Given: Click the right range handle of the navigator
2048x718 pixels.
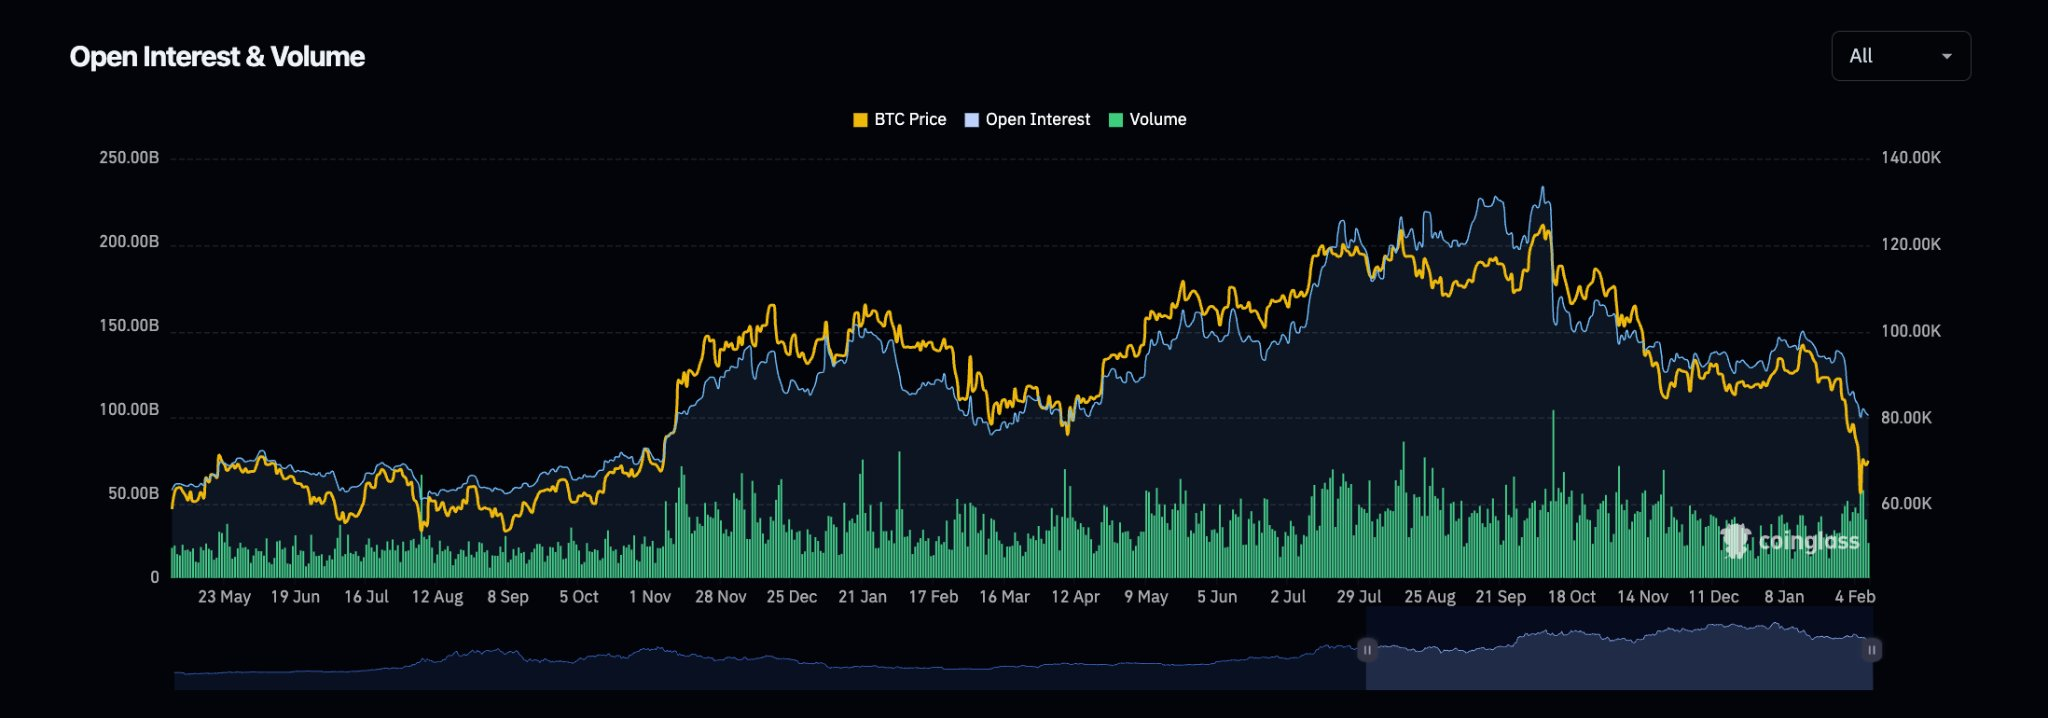Looking at the screenshot, I should pos(1871,650).
